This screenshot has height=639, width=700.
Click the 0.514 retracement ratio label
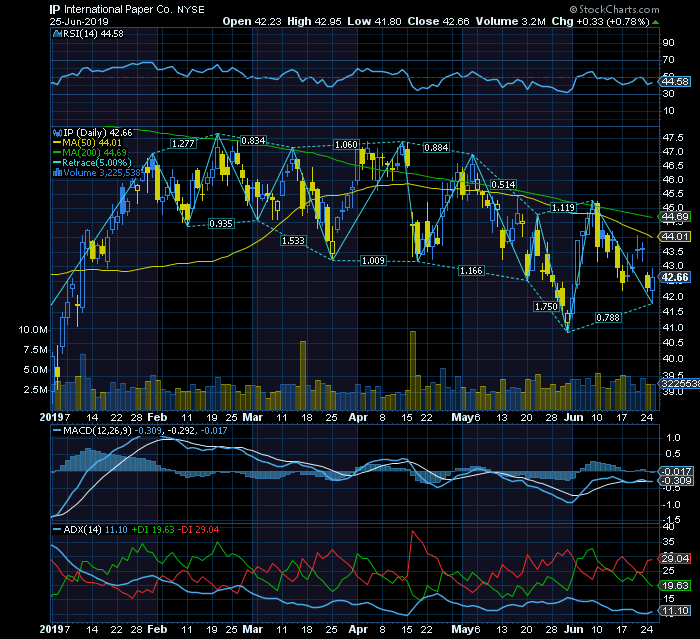(x=503, y=184)
